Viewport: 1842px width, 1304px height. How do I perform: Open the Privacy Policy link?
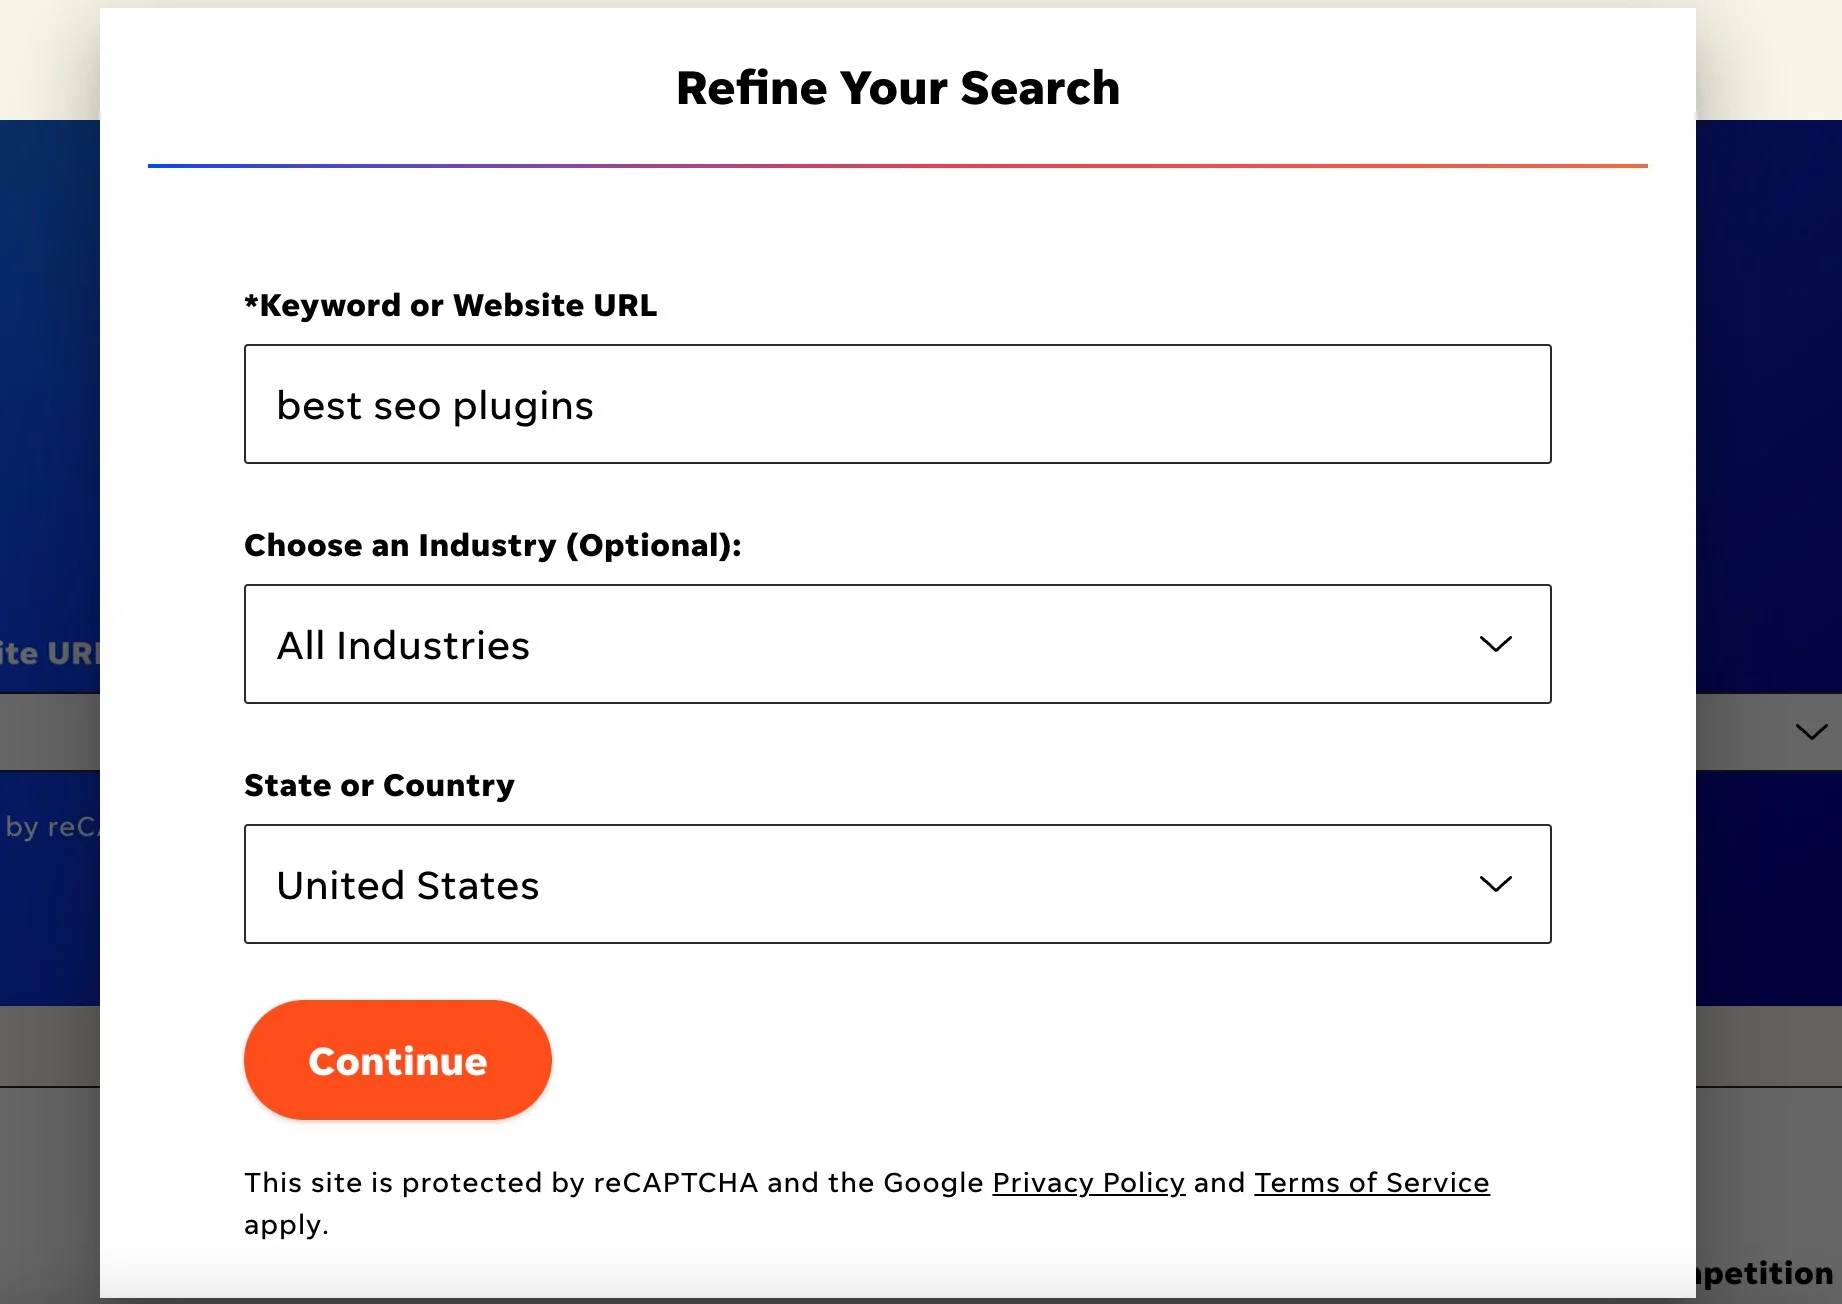pos(1088,1183)
